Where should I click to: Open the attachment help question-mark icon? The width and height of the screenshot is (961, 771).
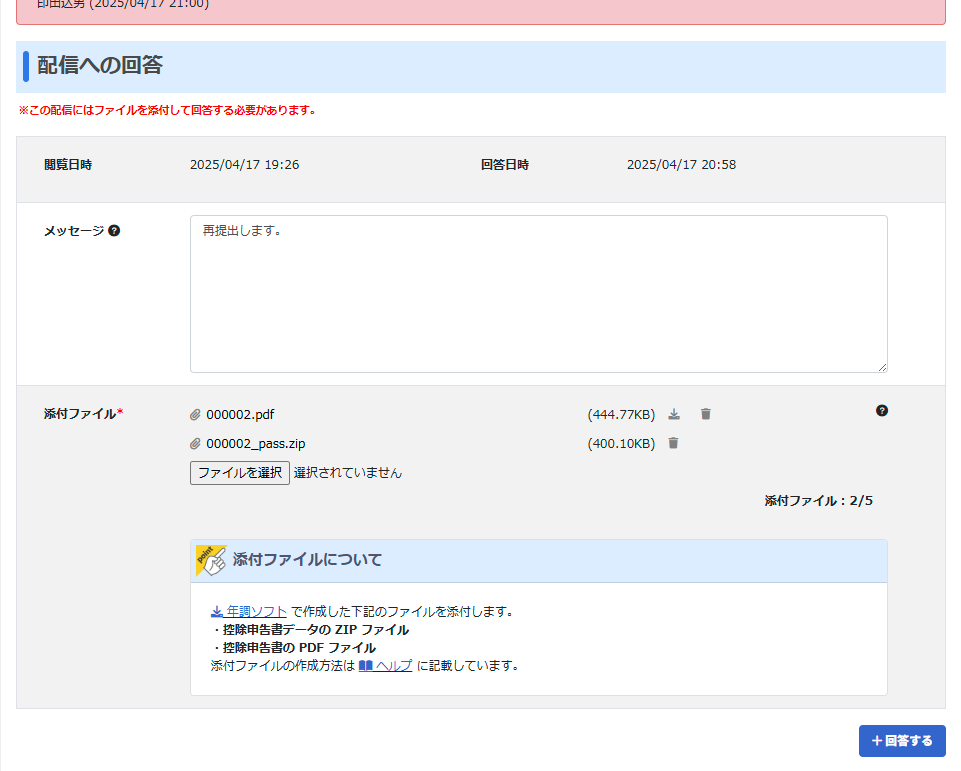(x=881, y=410)
